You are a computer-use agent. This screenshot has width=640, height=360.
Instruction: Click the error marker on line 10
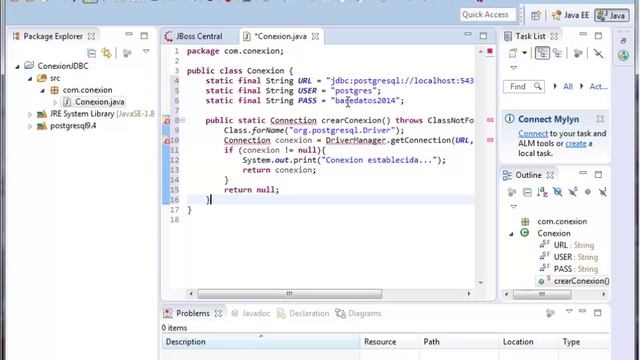click(x=167, y=140)
